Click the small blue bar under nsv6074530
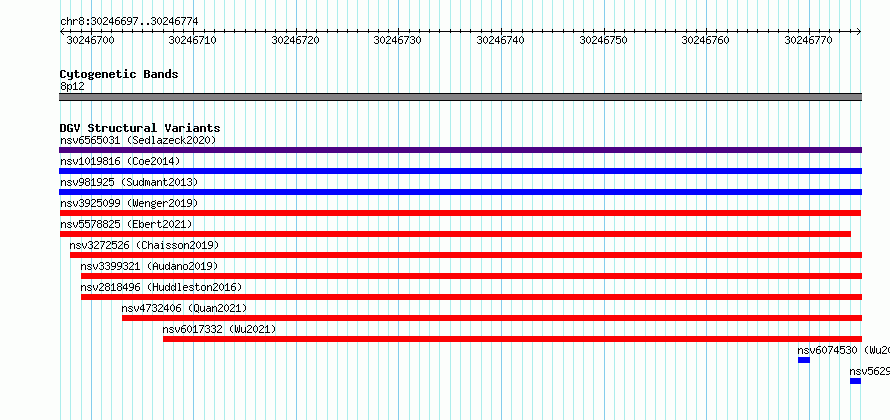Image resolution: width=890 pixels, height=420 pixels. tap(804, 360)
